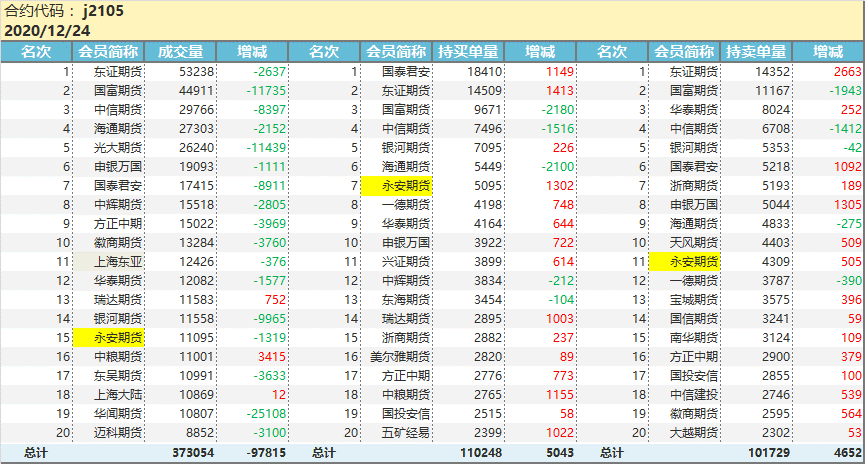Viewport: 865px width, 464px height.
Task: Click volume value 26240
Action: click(196, 148)
